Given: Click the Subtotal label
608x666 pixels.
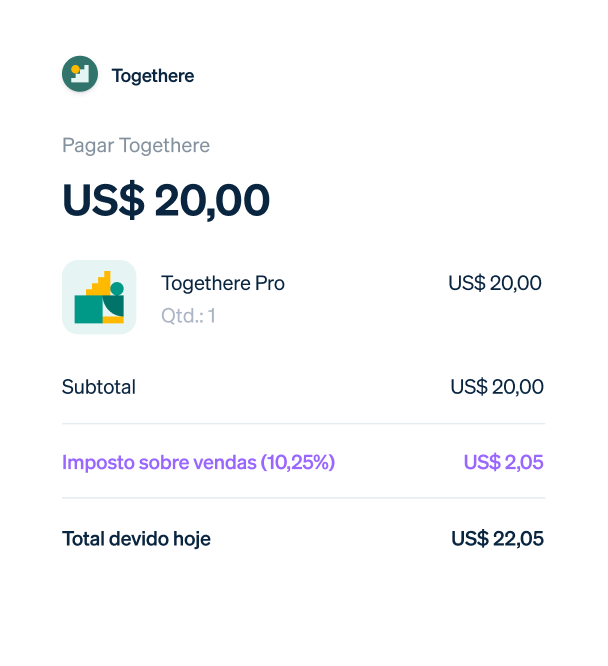Looking at the screenshot, I should pos(99,387).
